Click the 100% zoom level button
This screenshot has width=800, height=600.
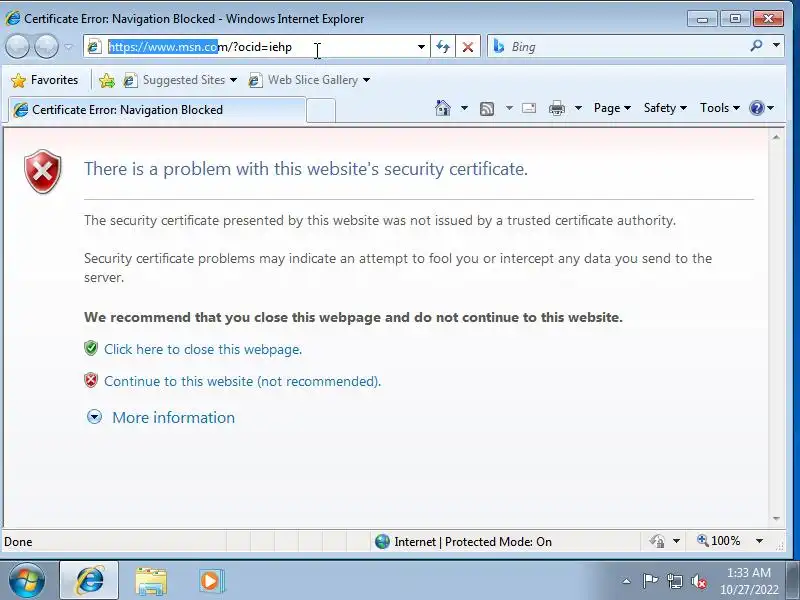(x=719, y=541)
